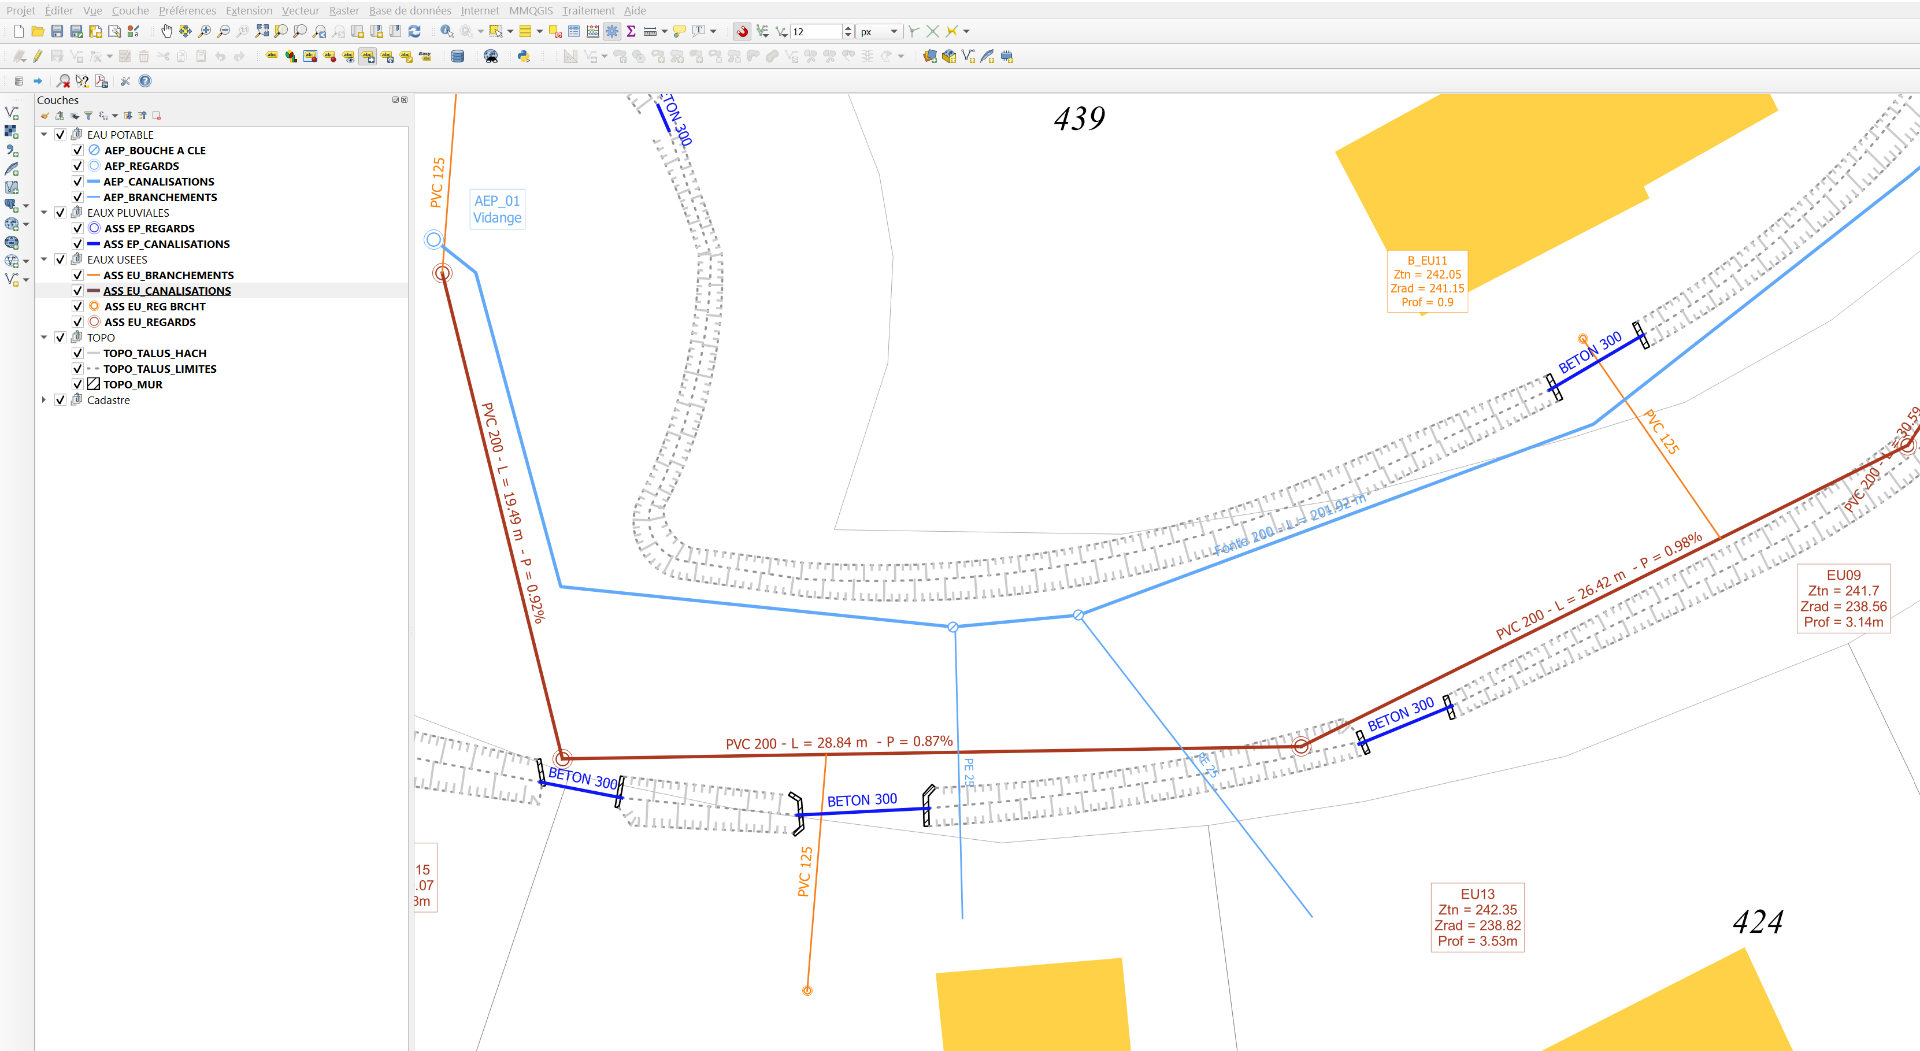Toggle visibility of the EAUX PLUVIALES group

point(60,213)
